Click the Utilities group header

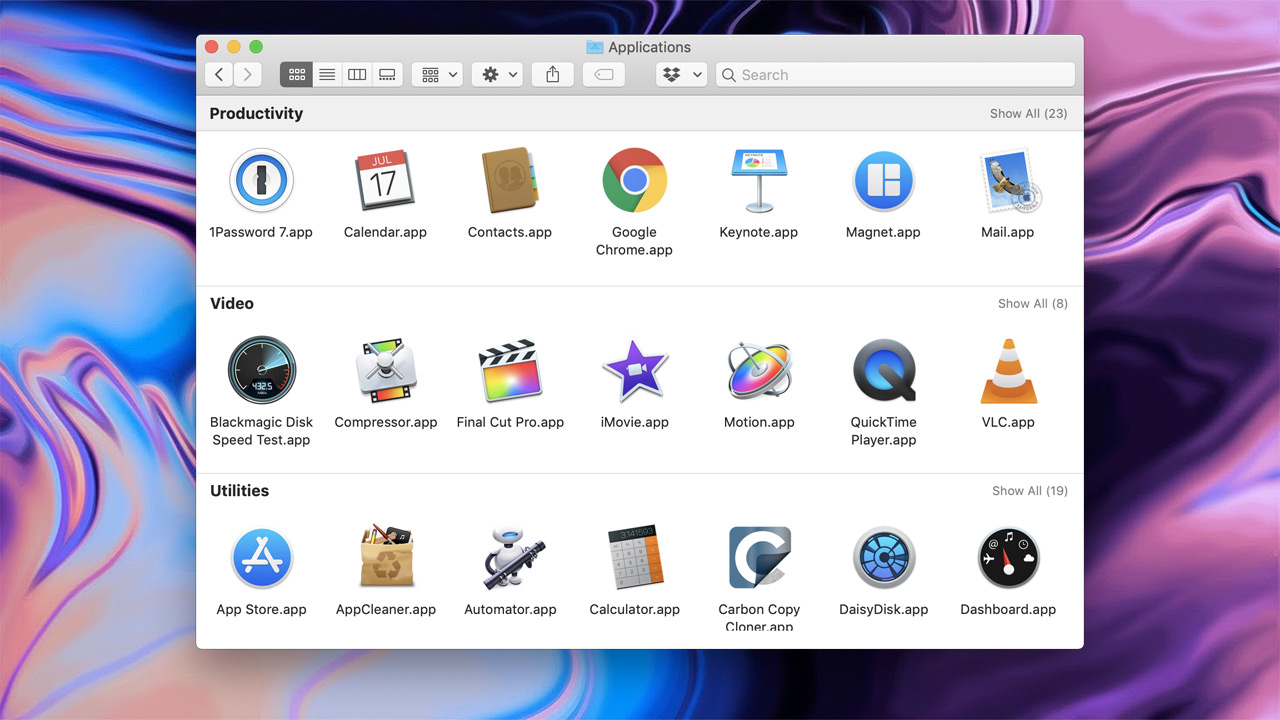coord(239,491)
